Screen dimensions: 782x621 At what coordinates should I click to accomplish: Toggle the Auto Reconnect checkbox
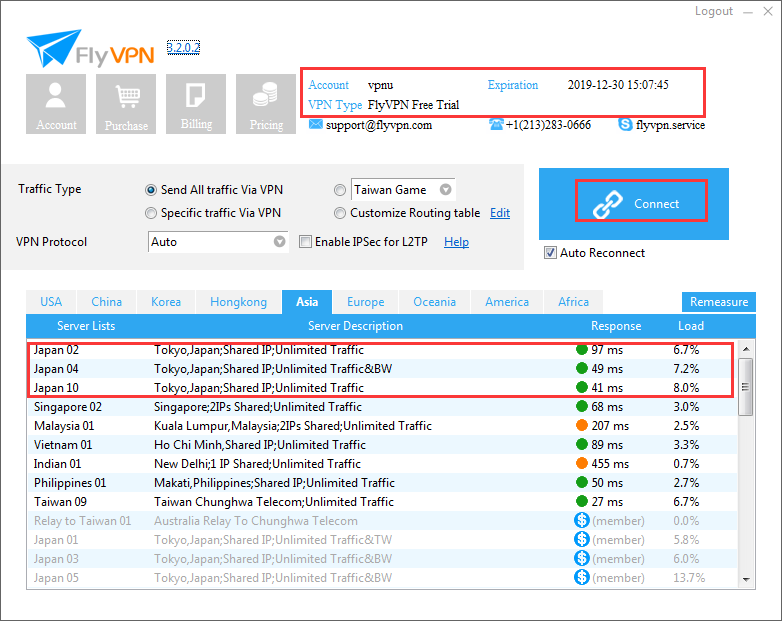[550, 253]
